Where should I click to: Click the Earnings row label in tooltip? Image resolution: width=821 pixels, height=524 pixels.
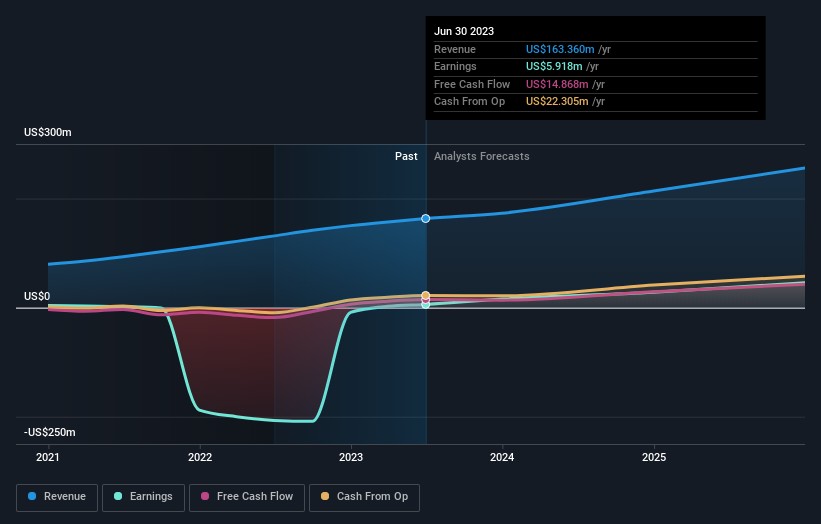455,66
